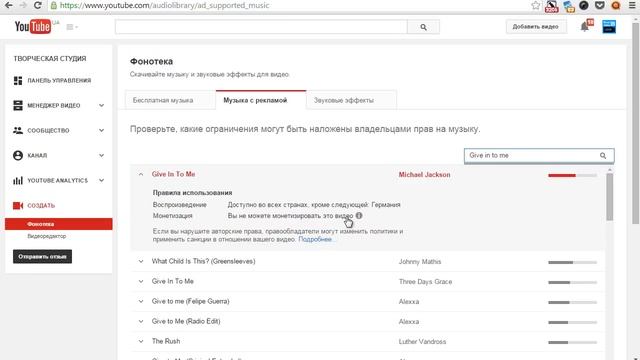
Task: Click the Панель управления sidebar label
Action: [x=59, y=80]
